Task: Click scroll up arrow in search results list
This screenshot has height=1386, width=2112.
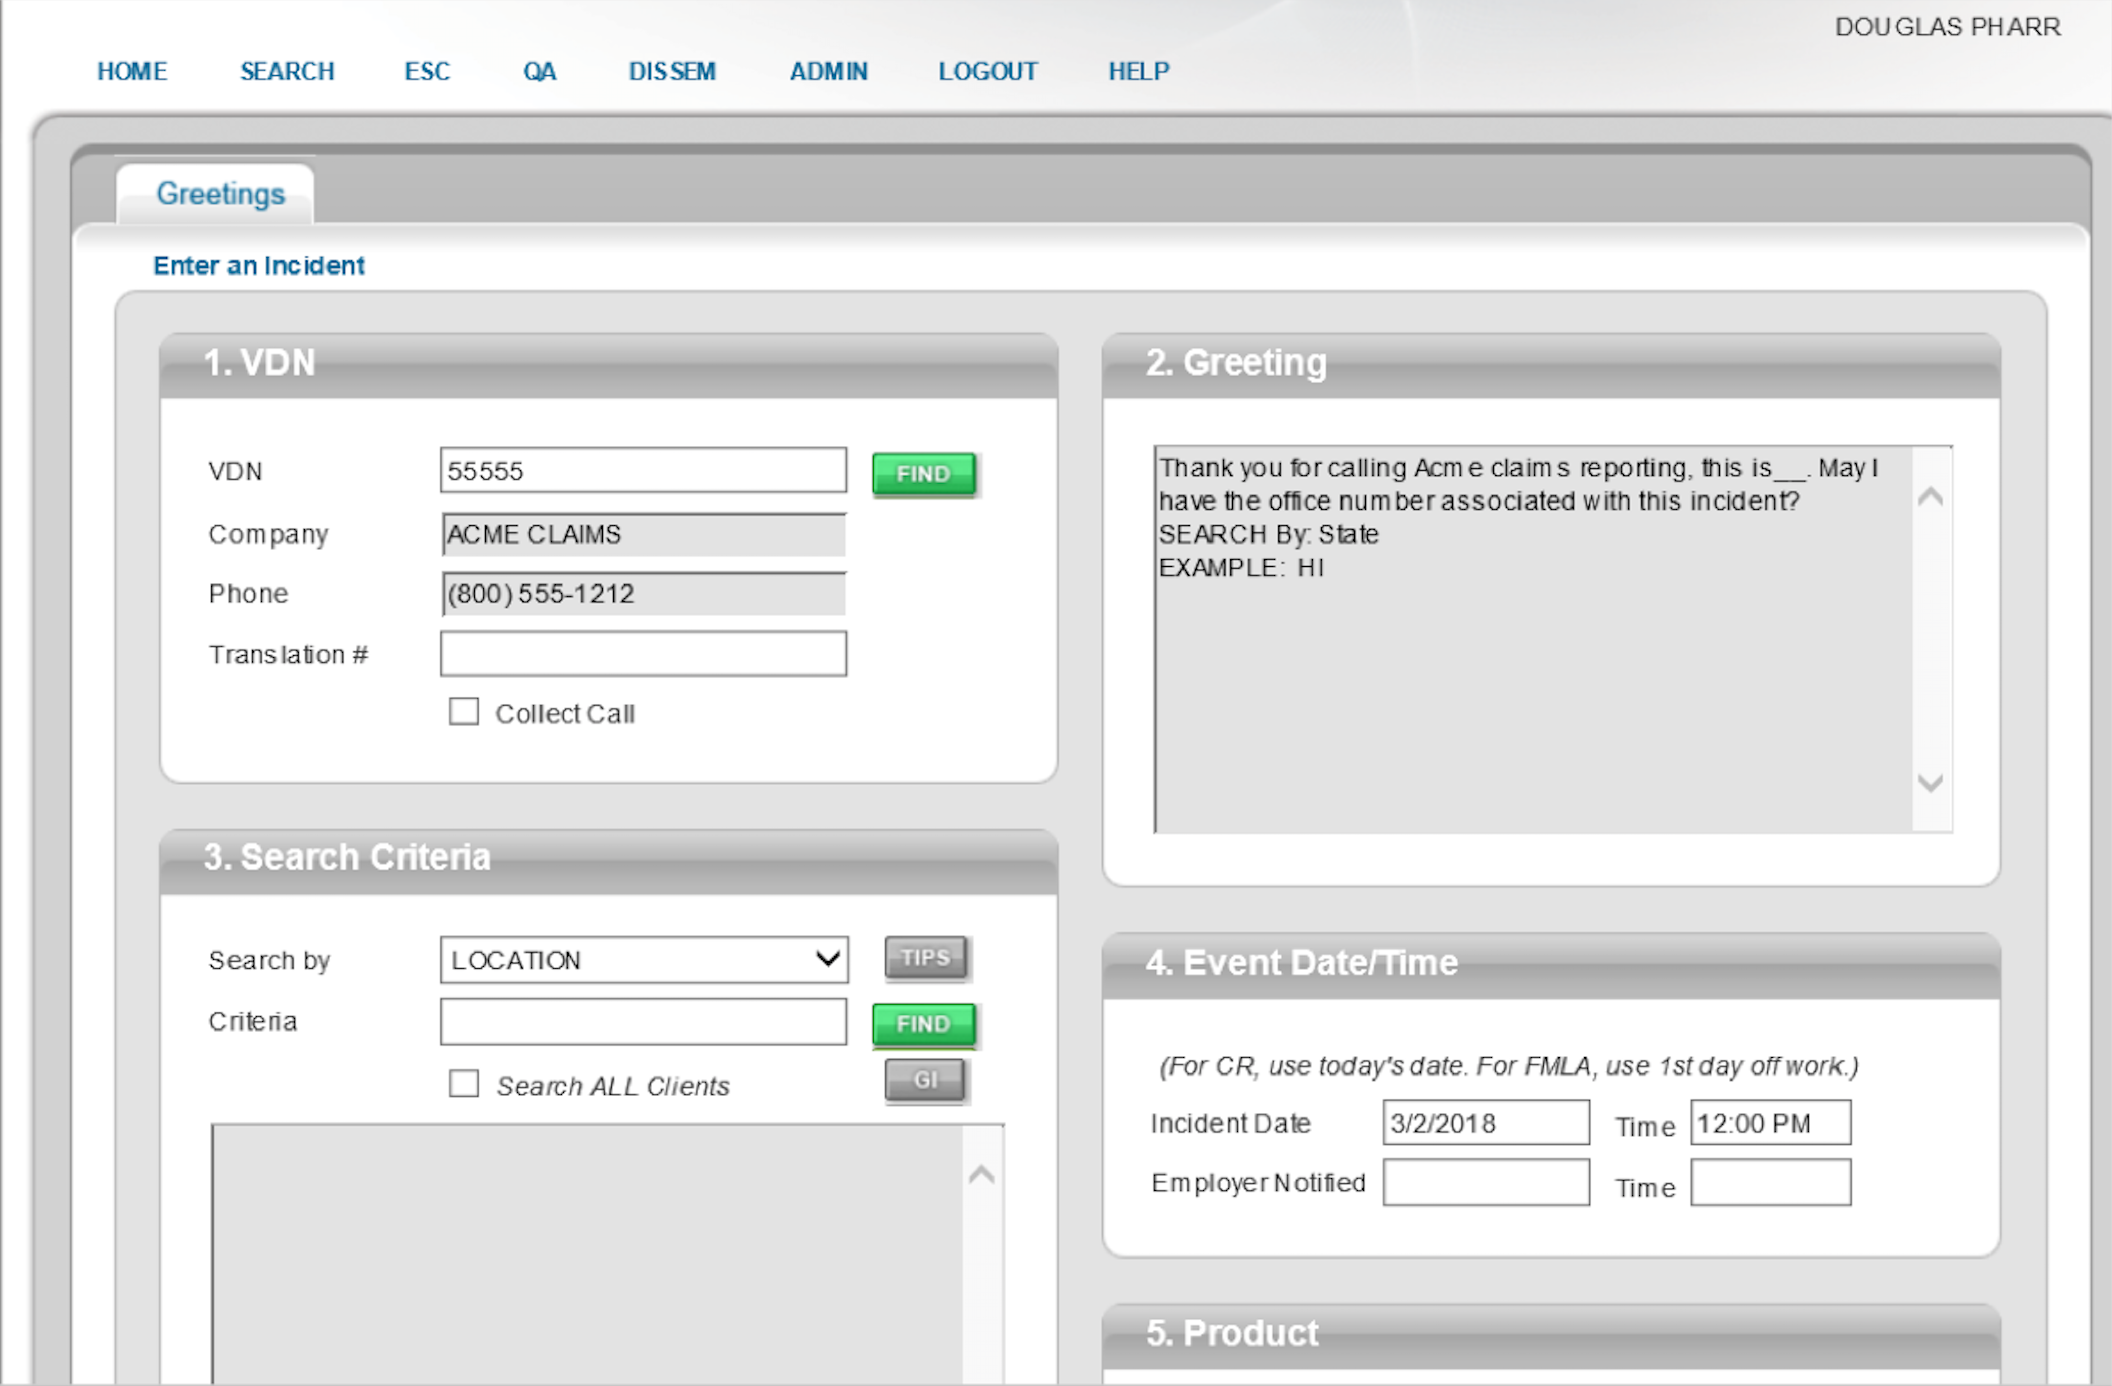Action: (981, 1174)
